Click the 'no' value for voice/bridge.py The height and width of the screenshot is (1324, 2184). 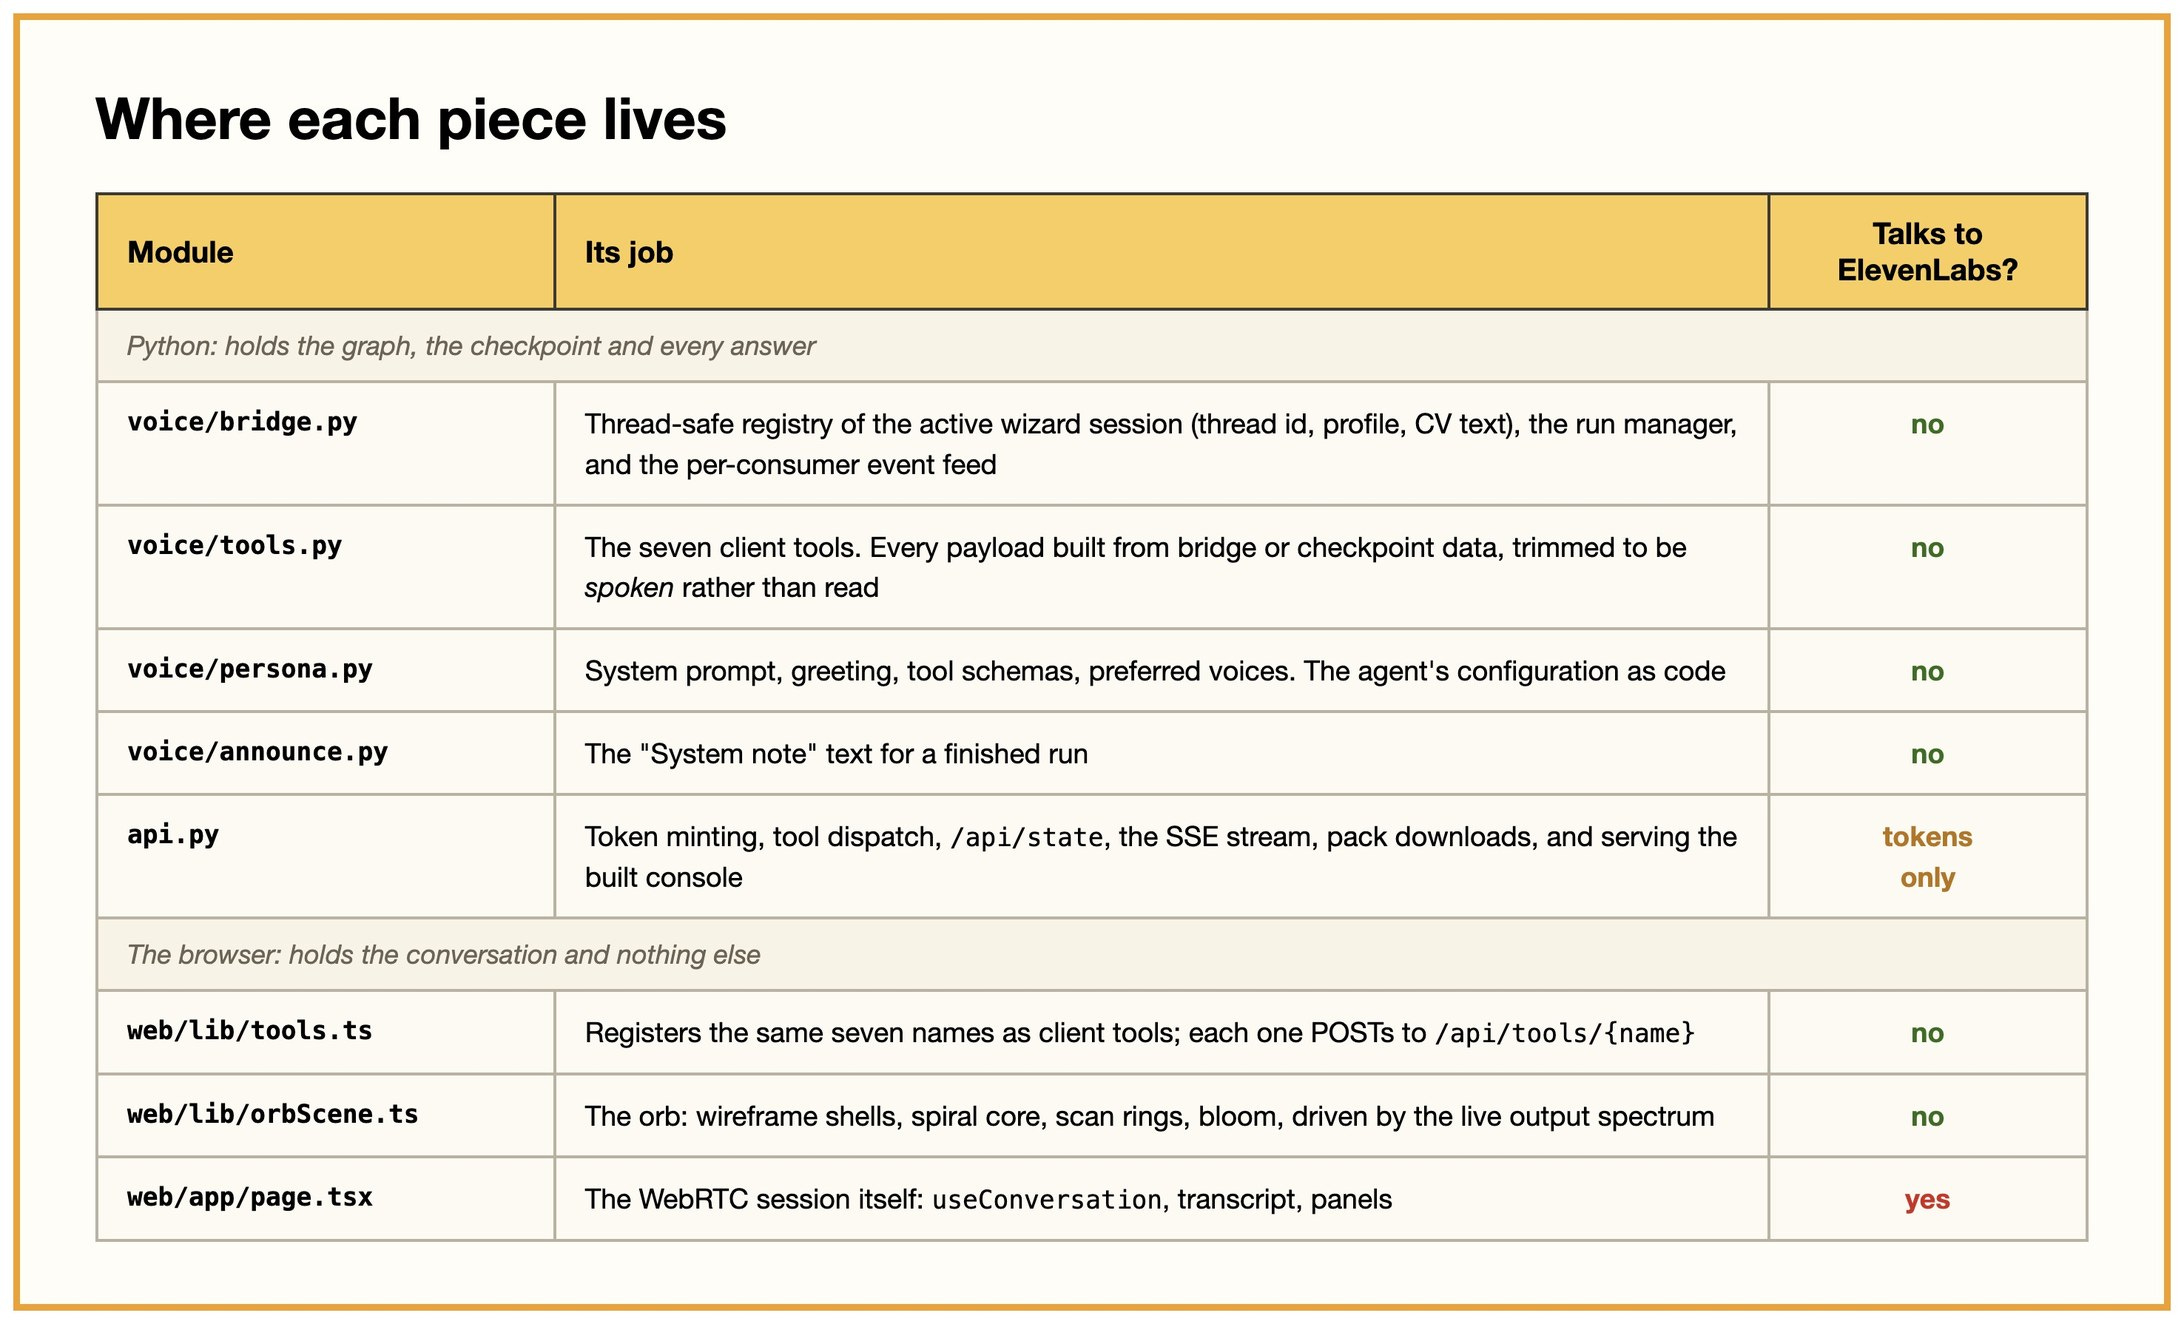click(x=1927, y=424)
